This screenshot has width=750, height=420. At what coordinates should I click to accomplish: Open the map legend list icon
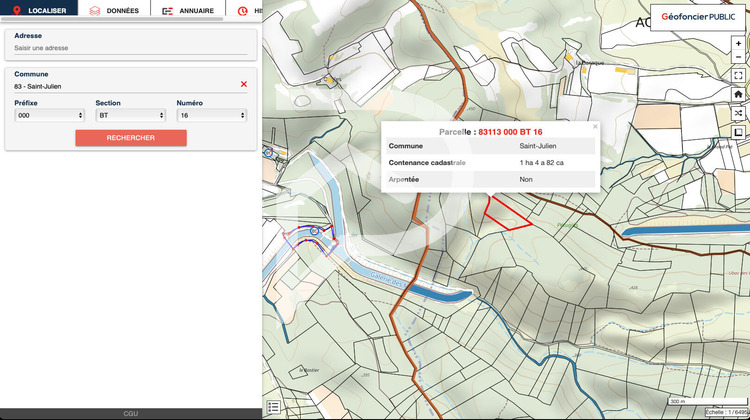(x=273, y=407)
